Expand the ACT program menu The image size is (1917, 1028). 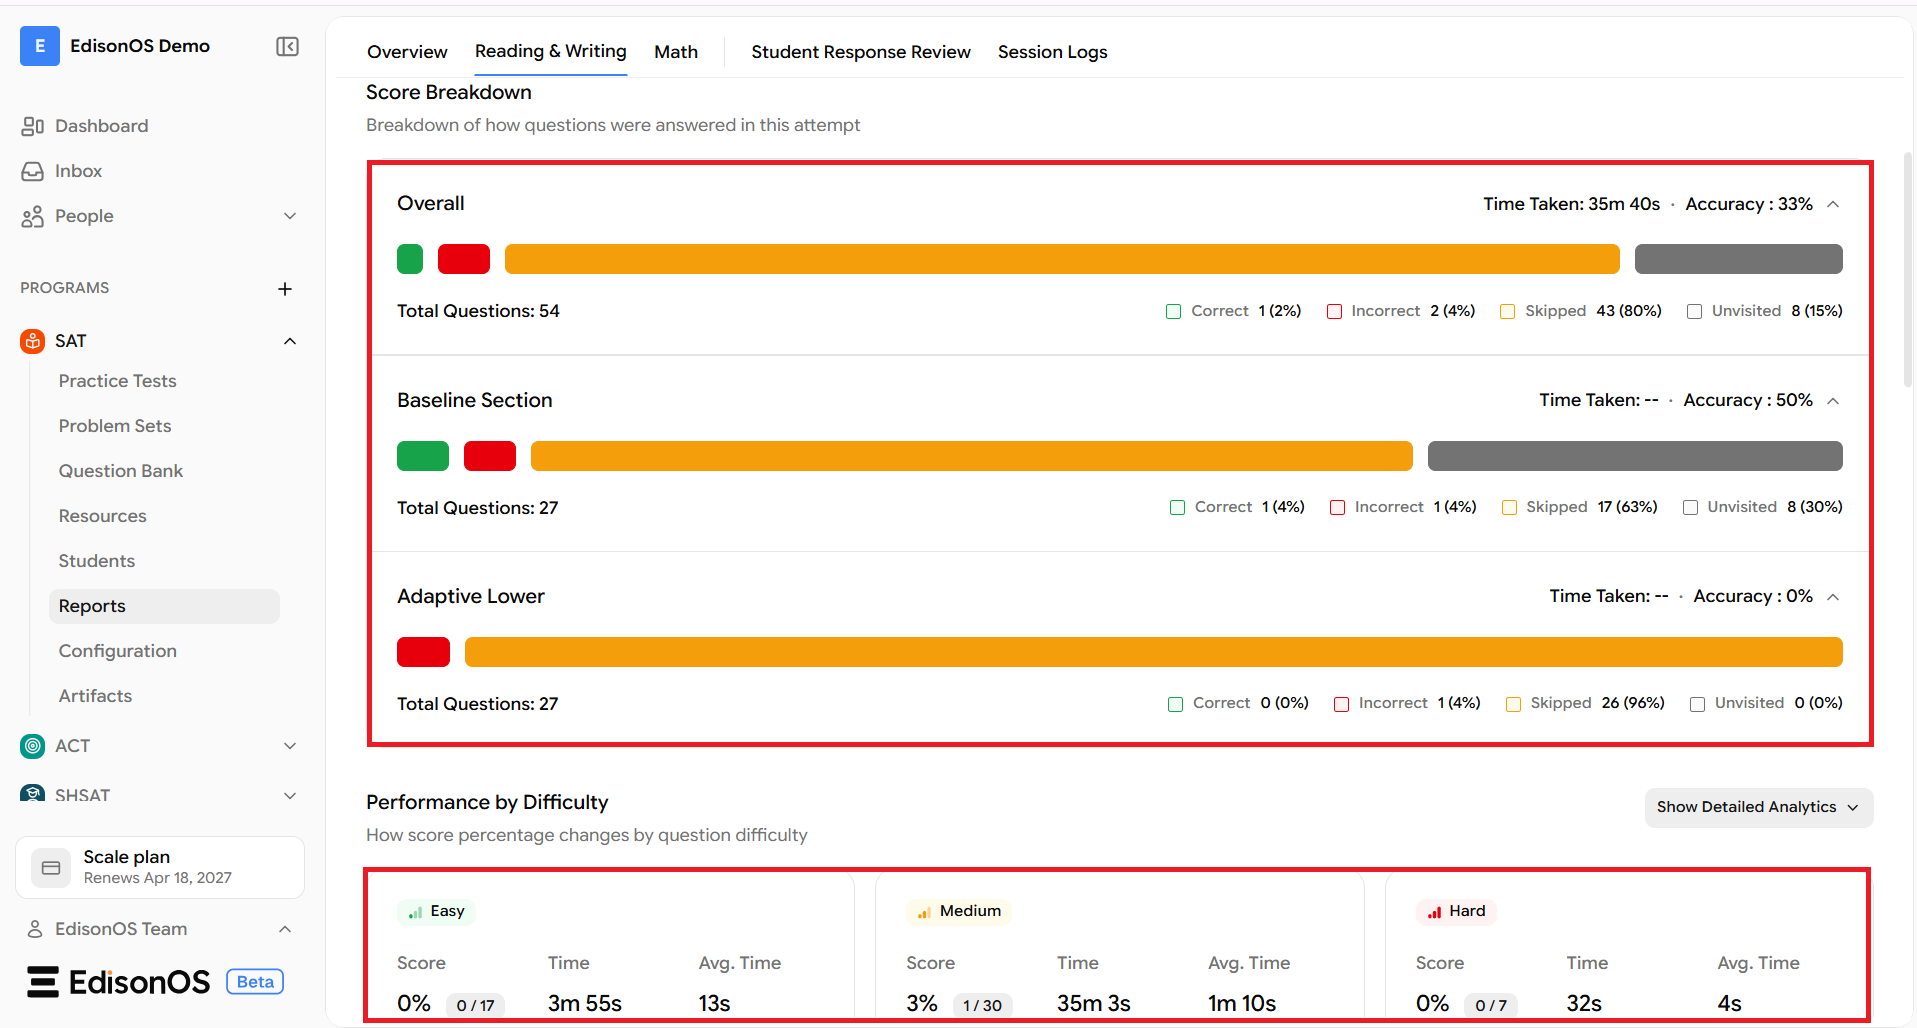tap(290, 746)
